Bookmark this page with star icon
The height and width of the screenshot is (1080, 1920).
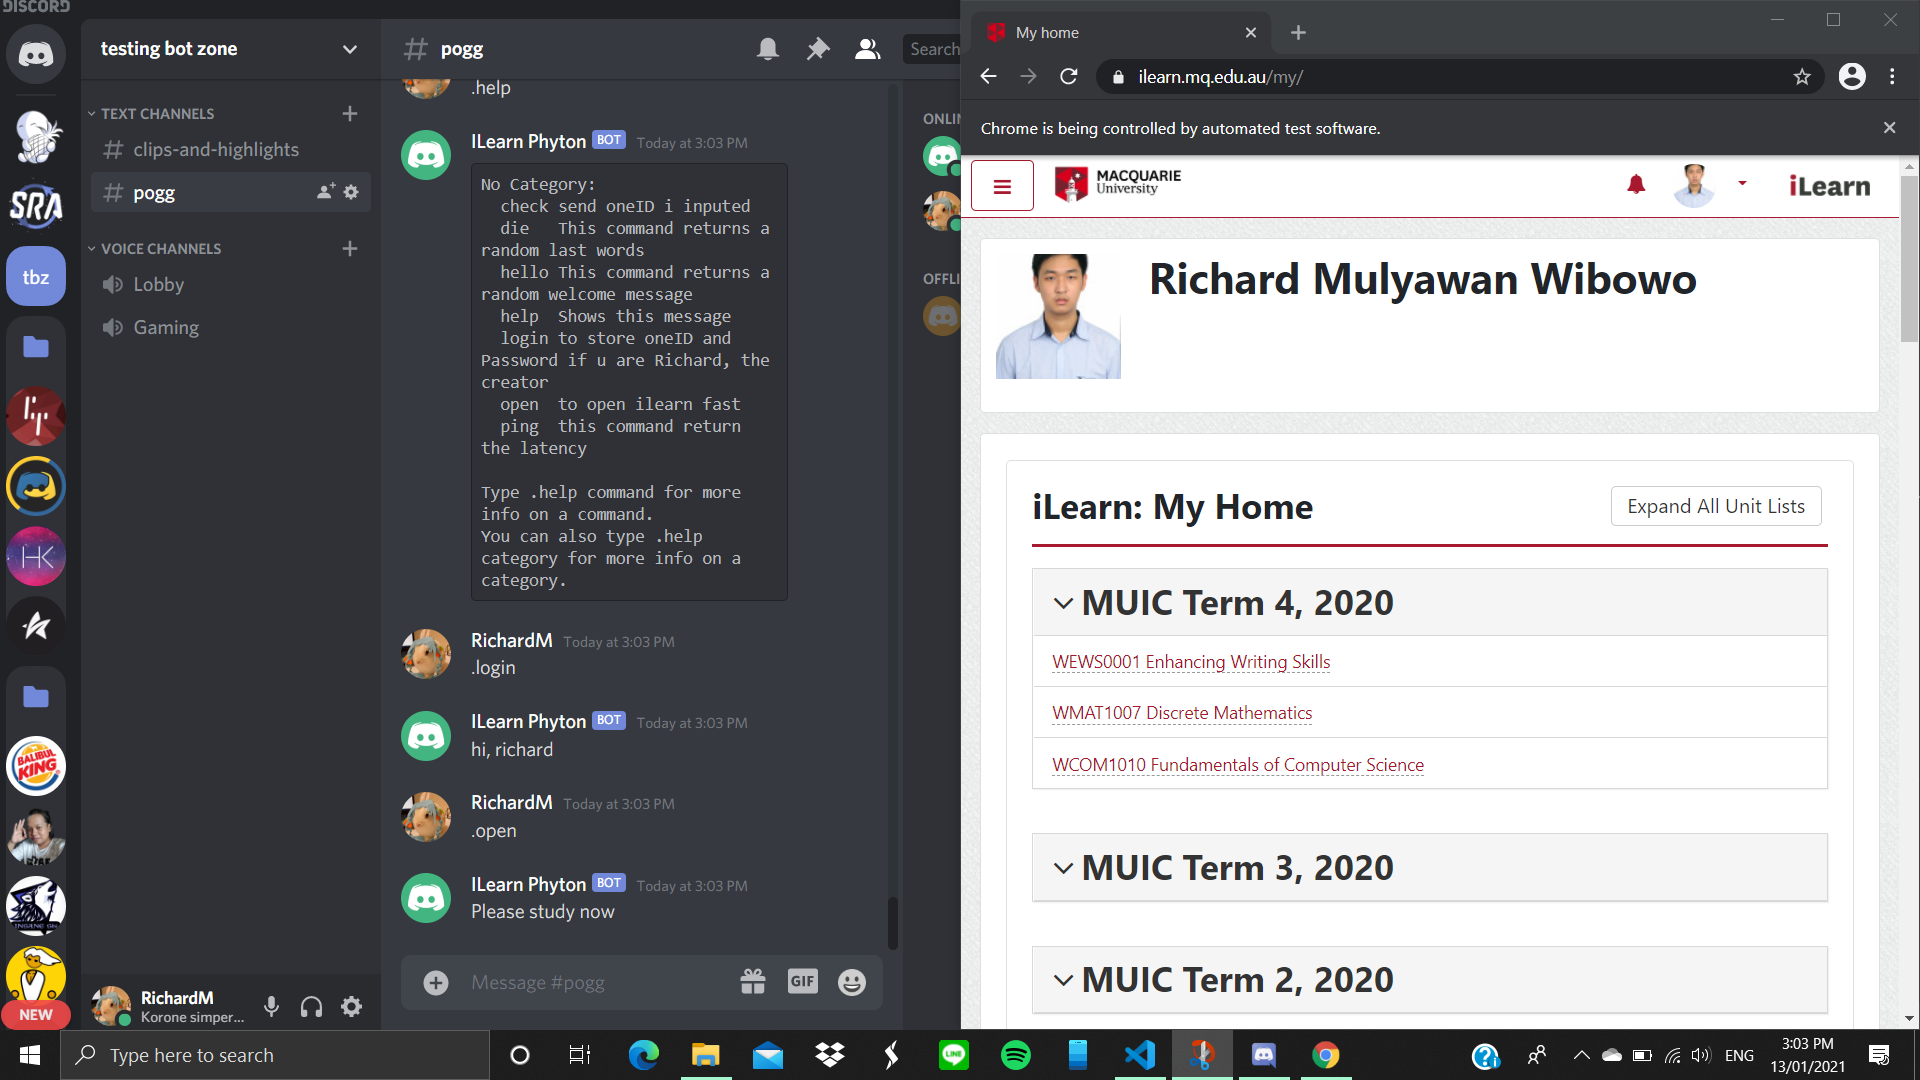point(1802,76)
